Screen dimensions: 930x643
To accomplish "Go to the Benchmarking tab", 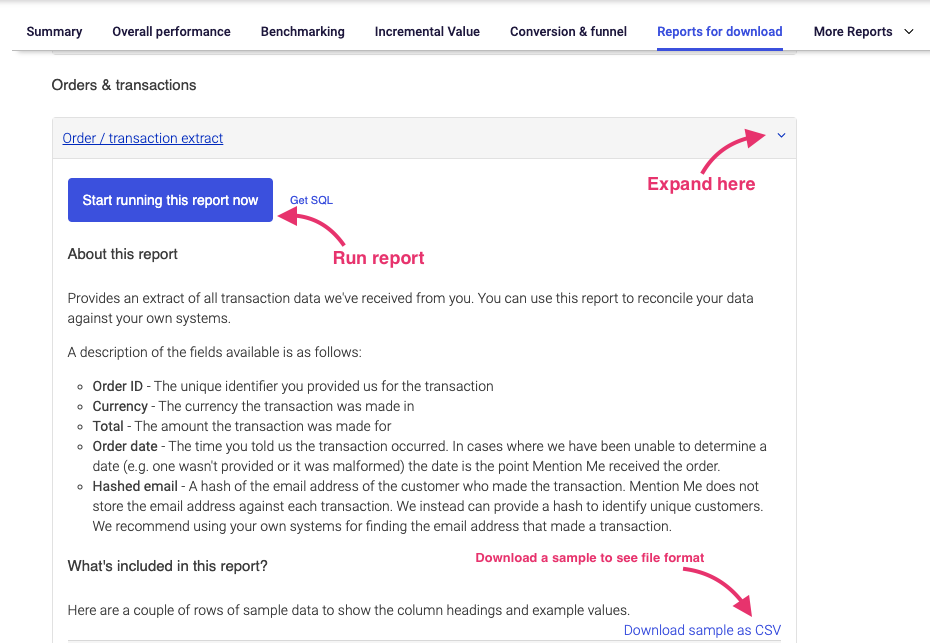I will point(302,32).
